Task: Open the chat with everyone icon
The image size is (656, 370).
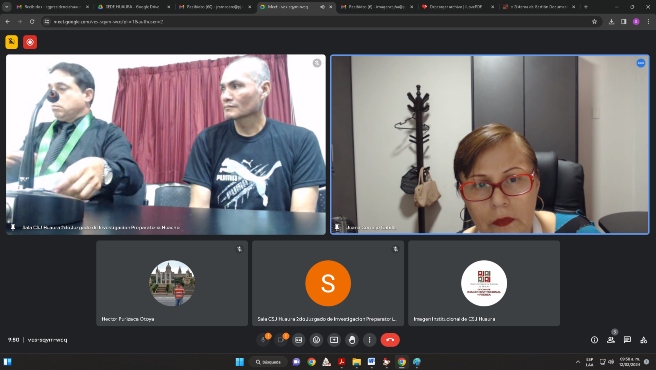Action: click(627, 340)
